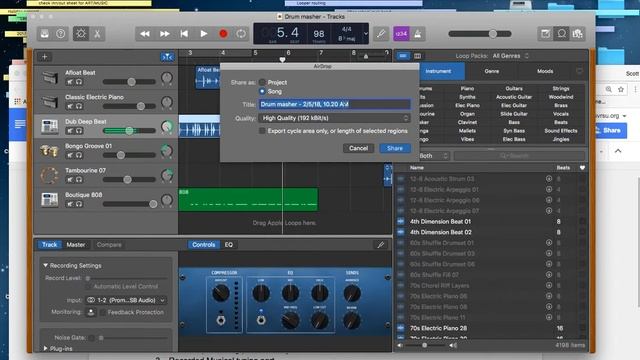
Task: Click the master volume slider in toolbar
Action: (x=480, y=34)
